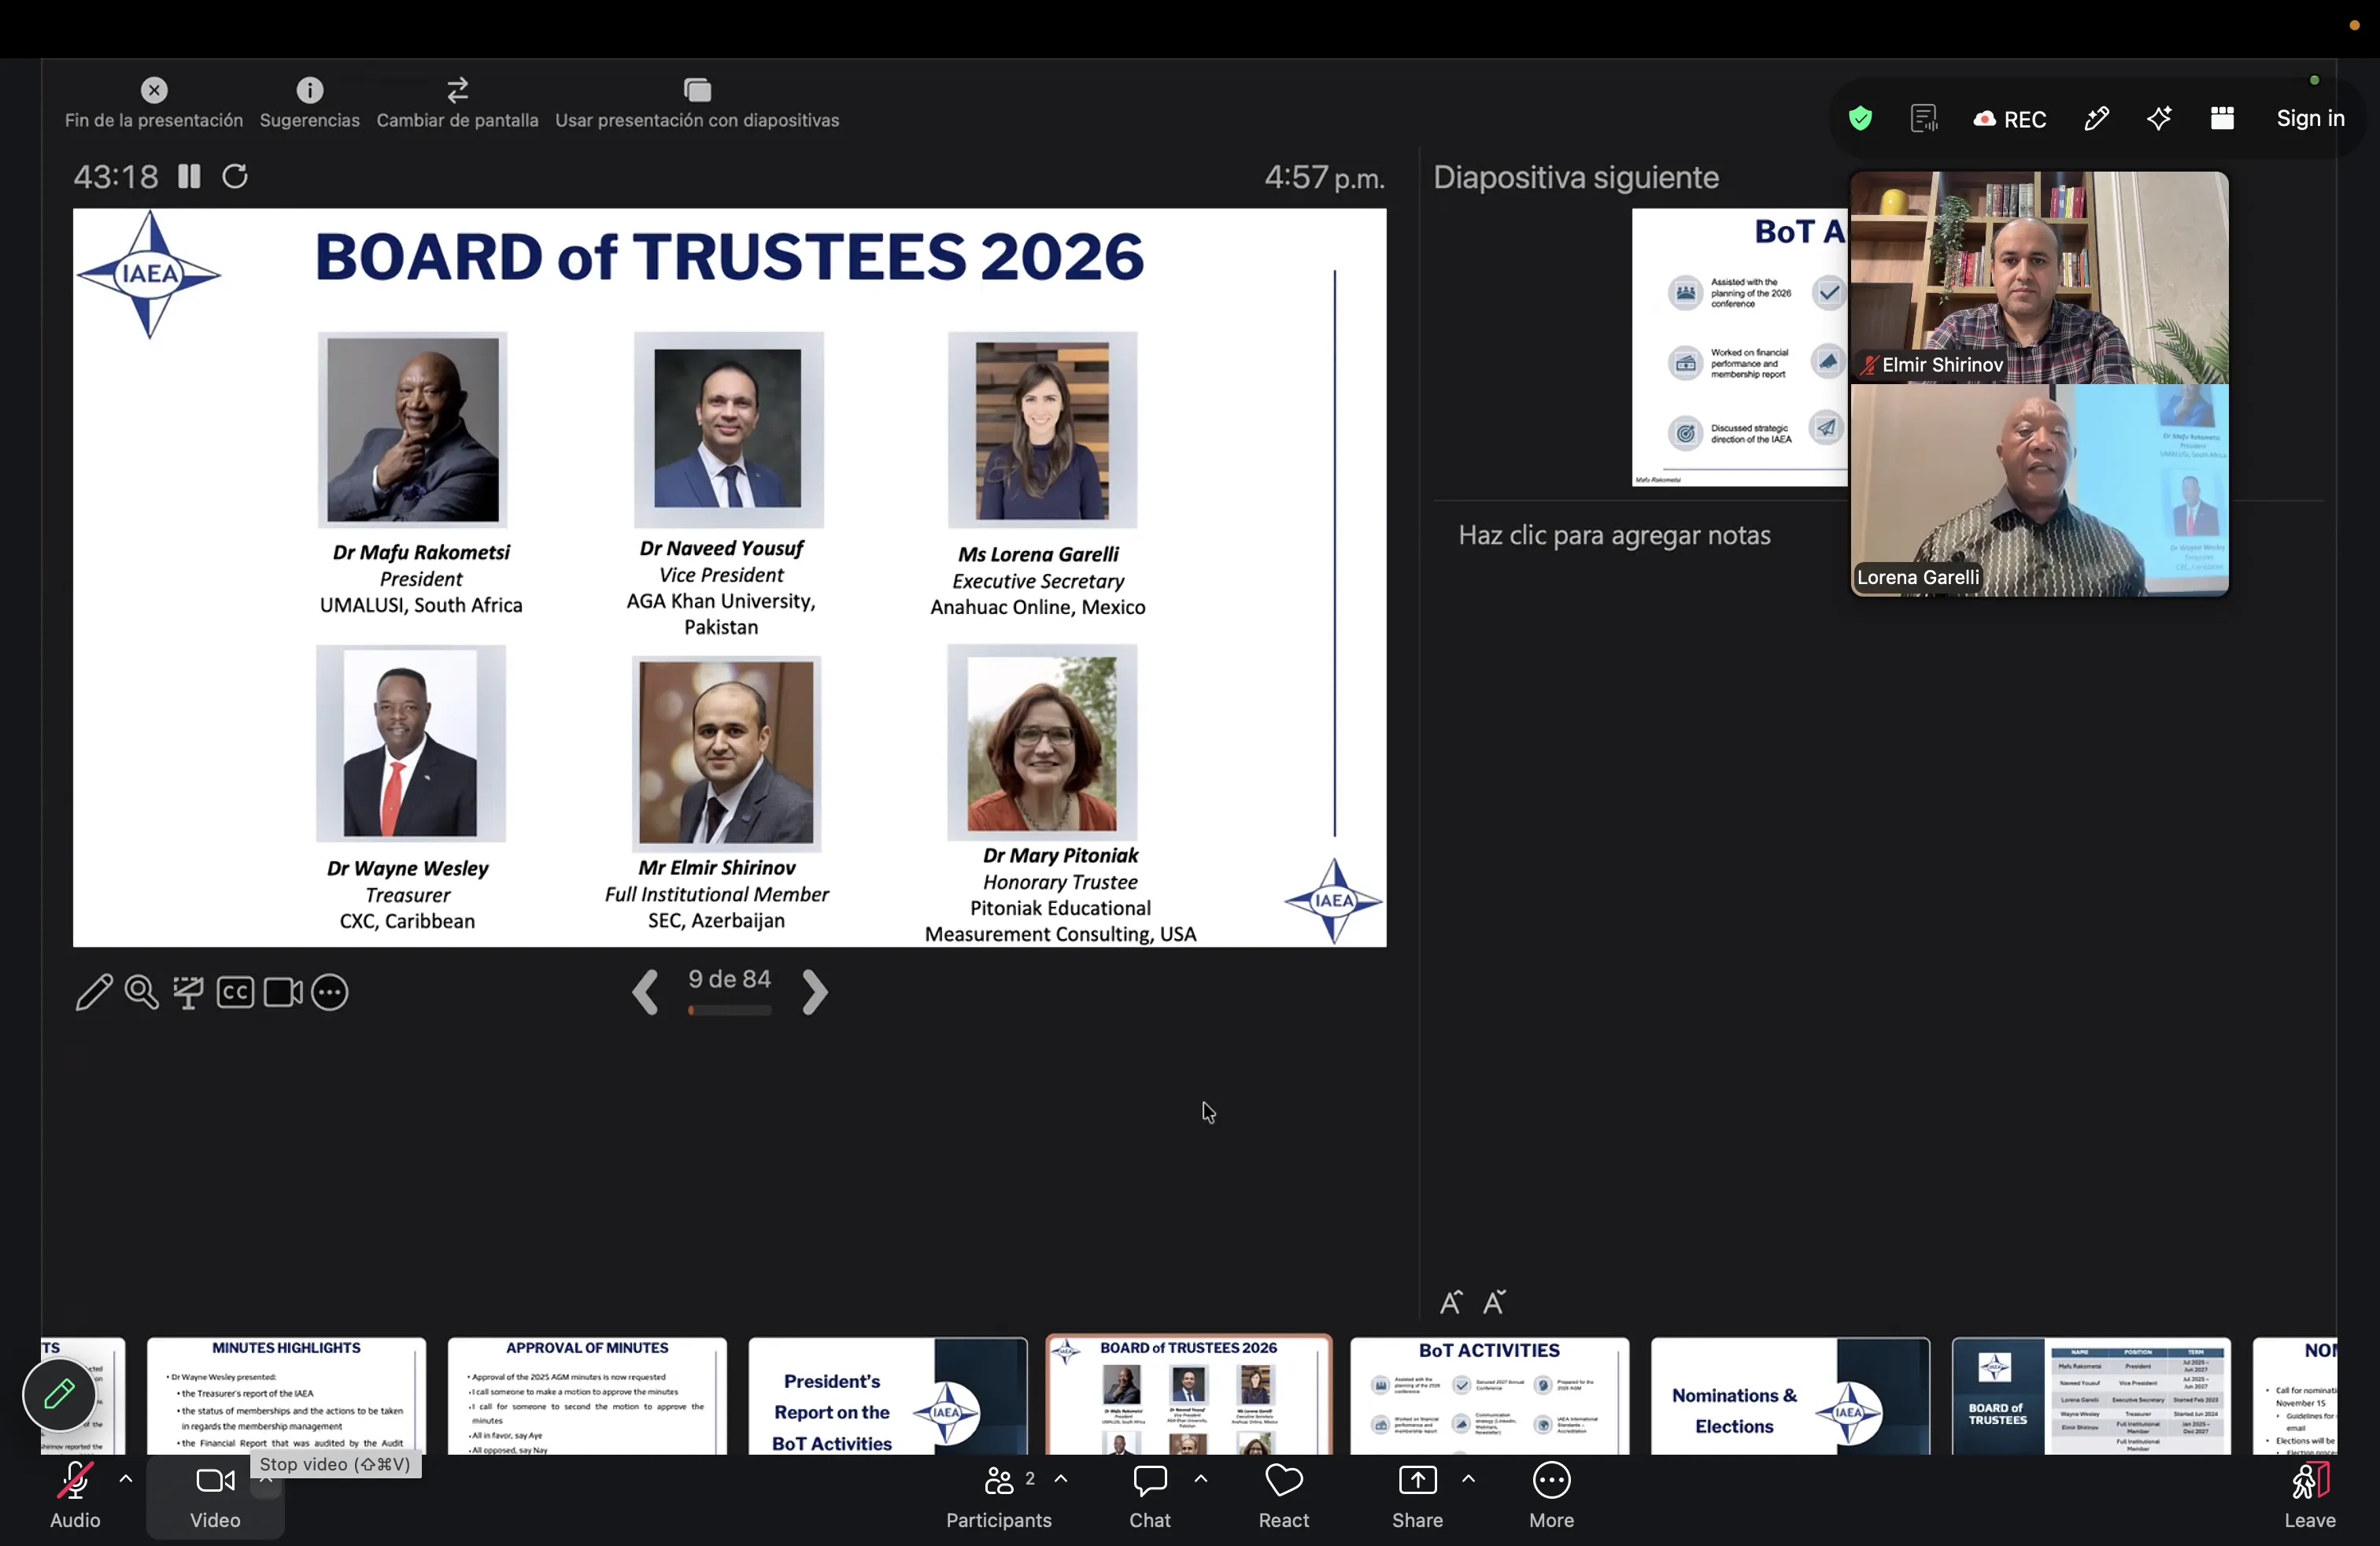Expand audio options chevron
Screen dimensions: 2380x1546
[x=125, y=1478]
